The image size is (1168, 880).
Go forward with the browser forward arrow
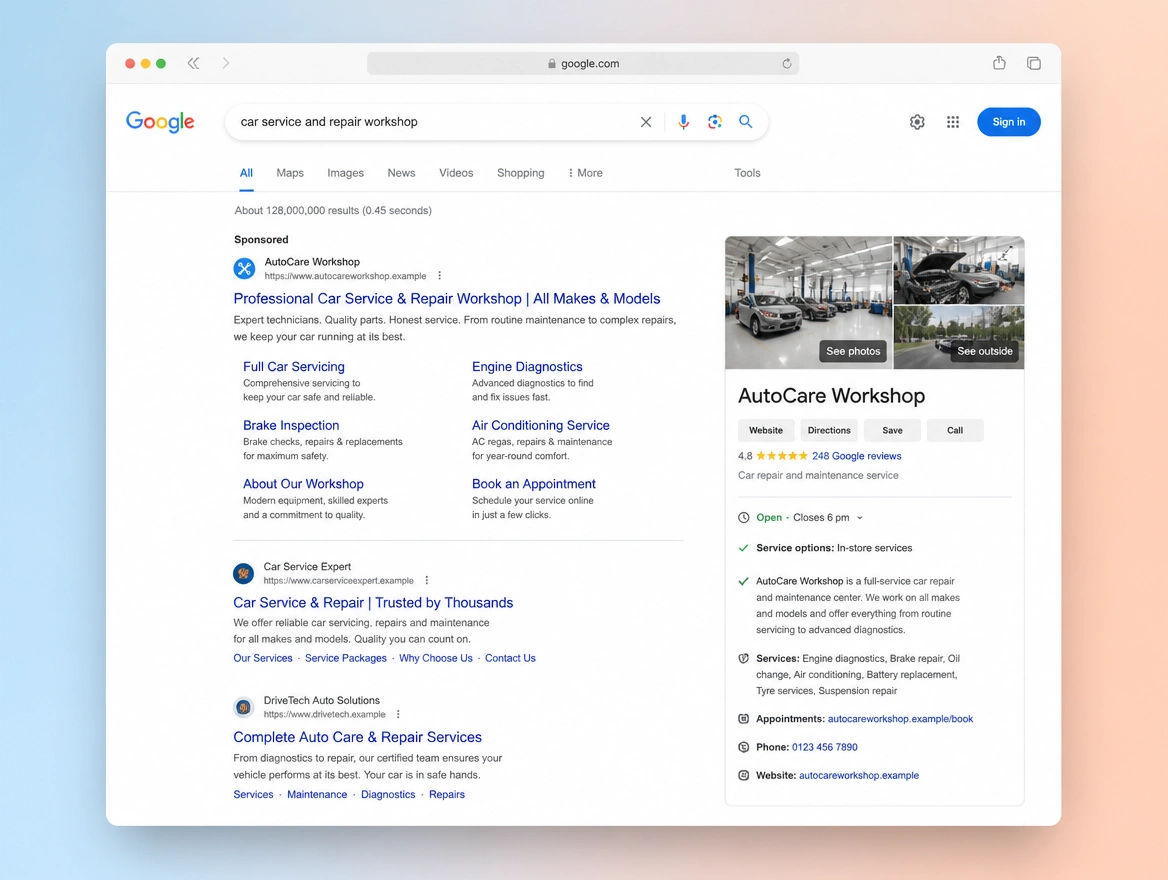(x=226, y=63)
